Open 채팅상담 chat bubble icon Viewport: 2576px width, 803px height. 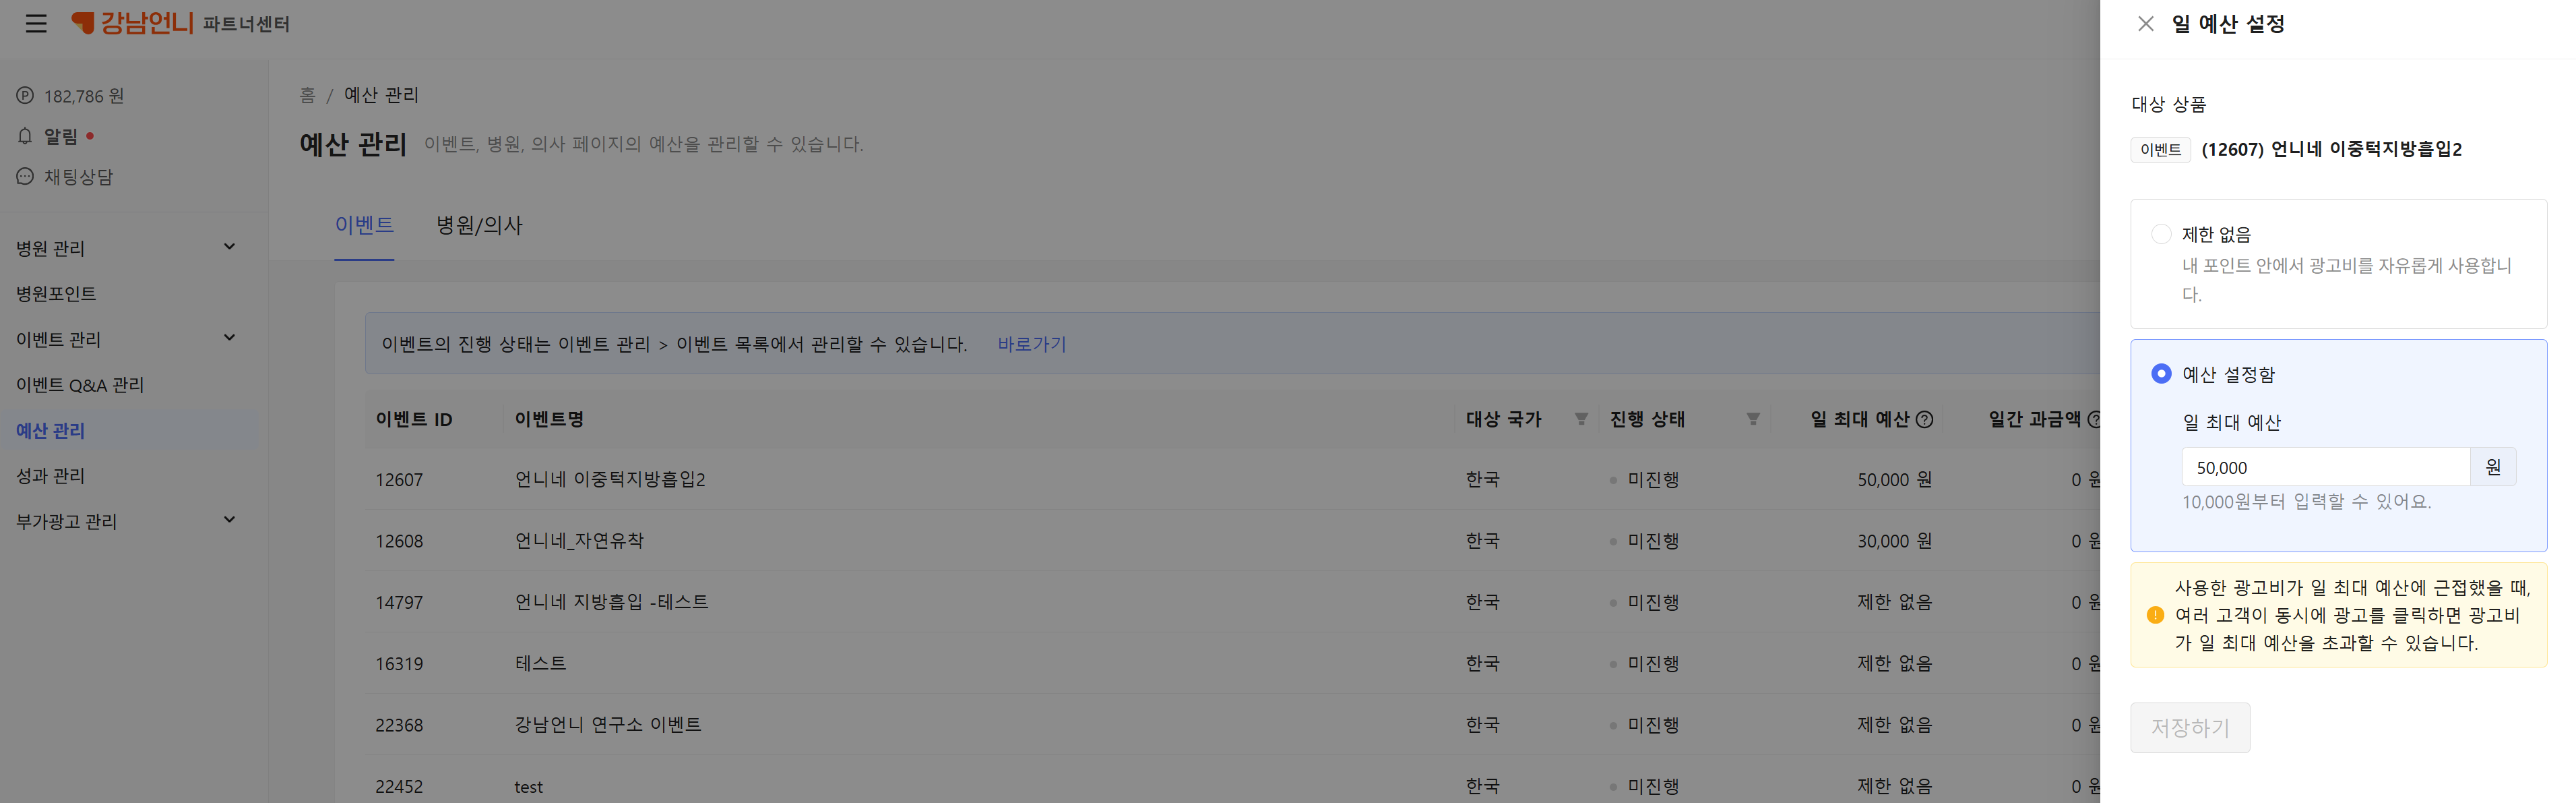coord(25,177)
